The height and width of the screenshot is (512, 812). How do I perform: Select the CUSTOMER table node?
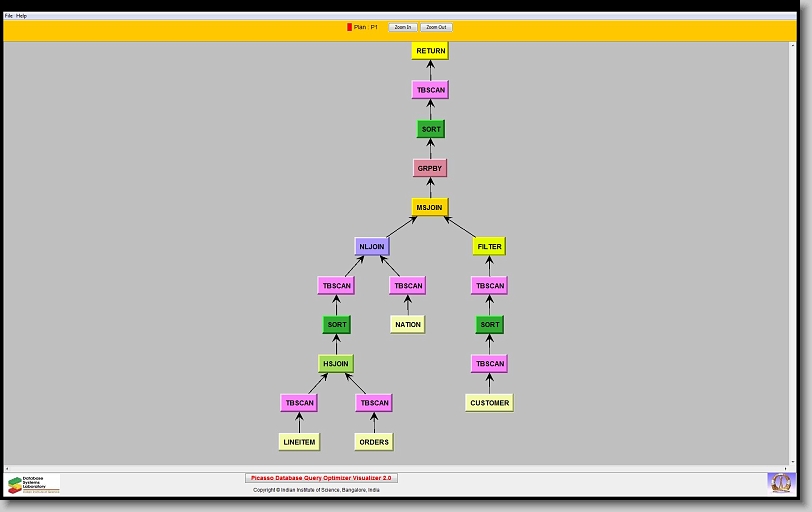[489, 403]
